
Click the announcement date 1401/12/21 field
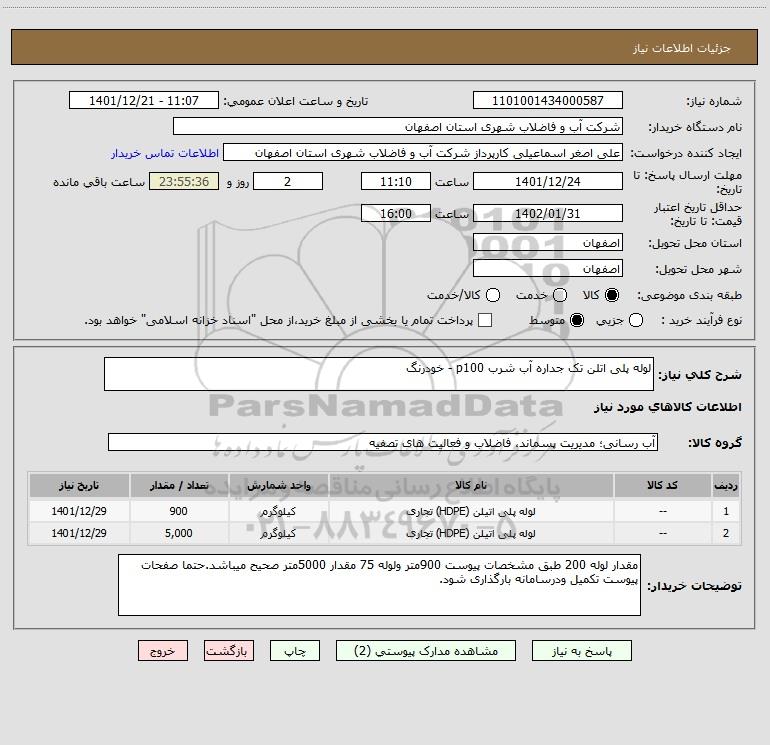(144, 101)
